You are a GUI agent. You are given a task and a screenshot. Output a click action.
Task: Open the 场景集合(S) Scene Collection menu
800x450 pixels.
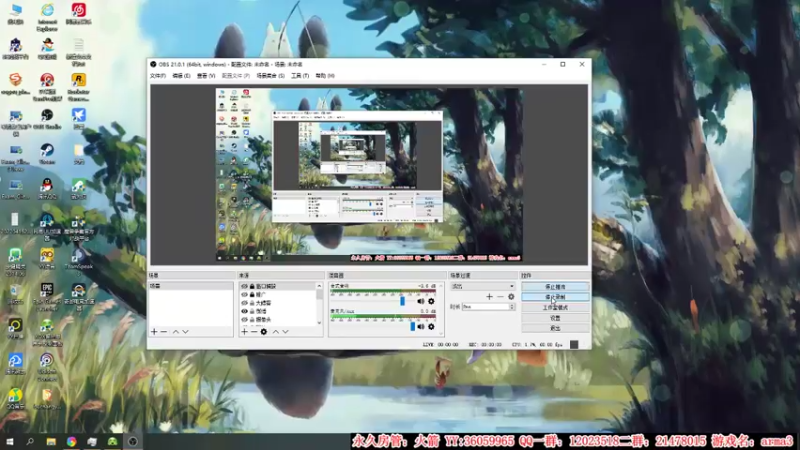[270, 76]
